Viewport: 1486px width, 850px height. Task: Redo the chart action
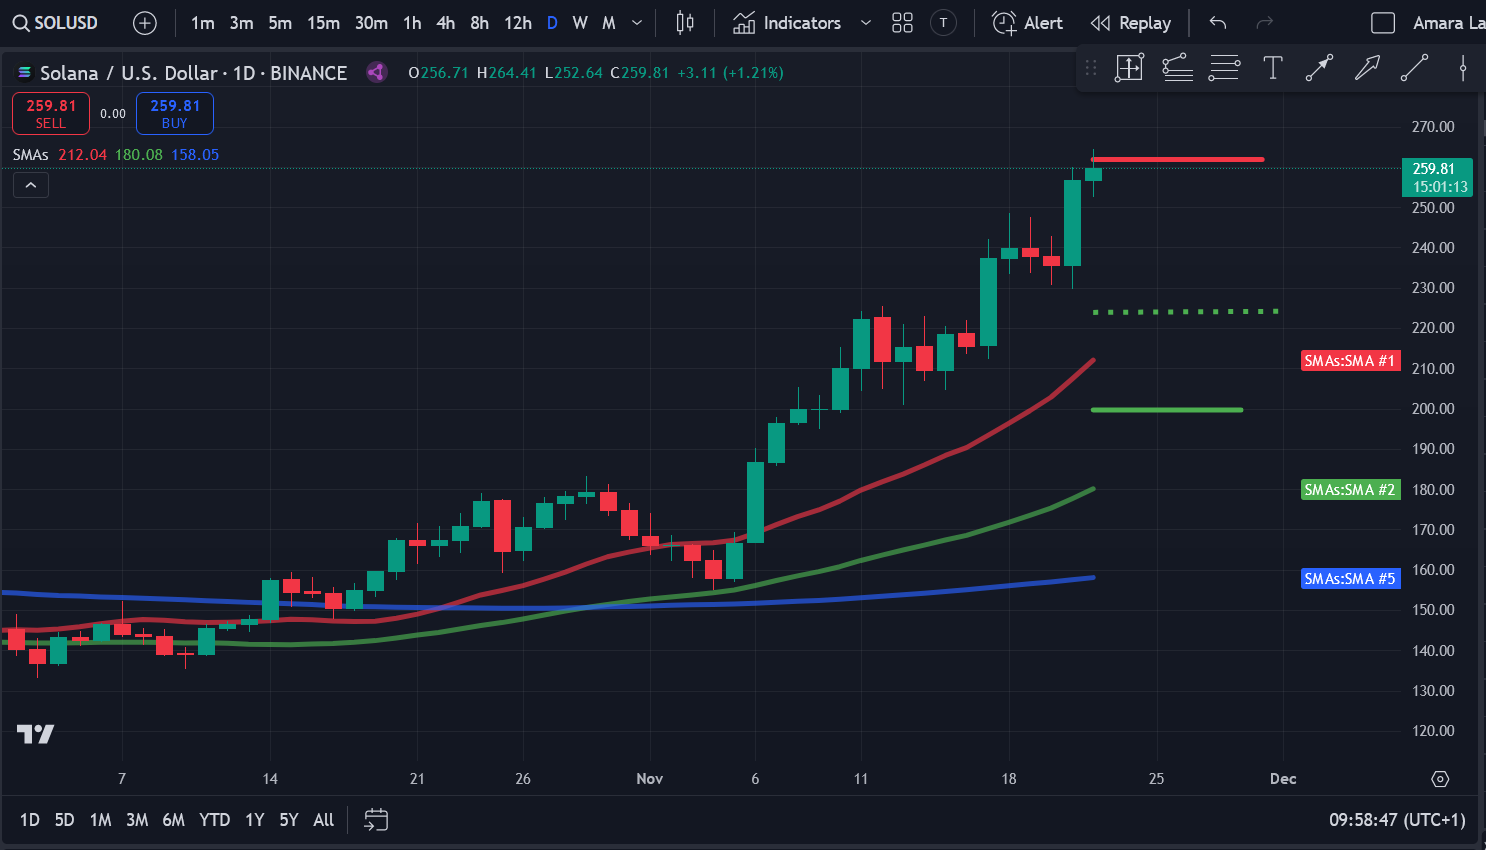[x=1265, y=23]
